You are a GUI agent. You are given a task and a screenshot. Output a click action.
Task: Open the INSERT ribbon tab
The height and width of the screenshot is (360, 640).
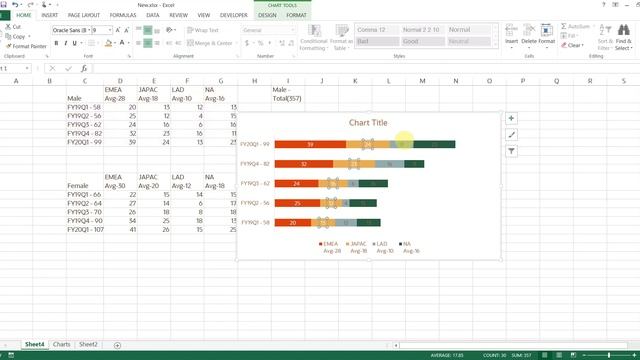coord(49,15)
